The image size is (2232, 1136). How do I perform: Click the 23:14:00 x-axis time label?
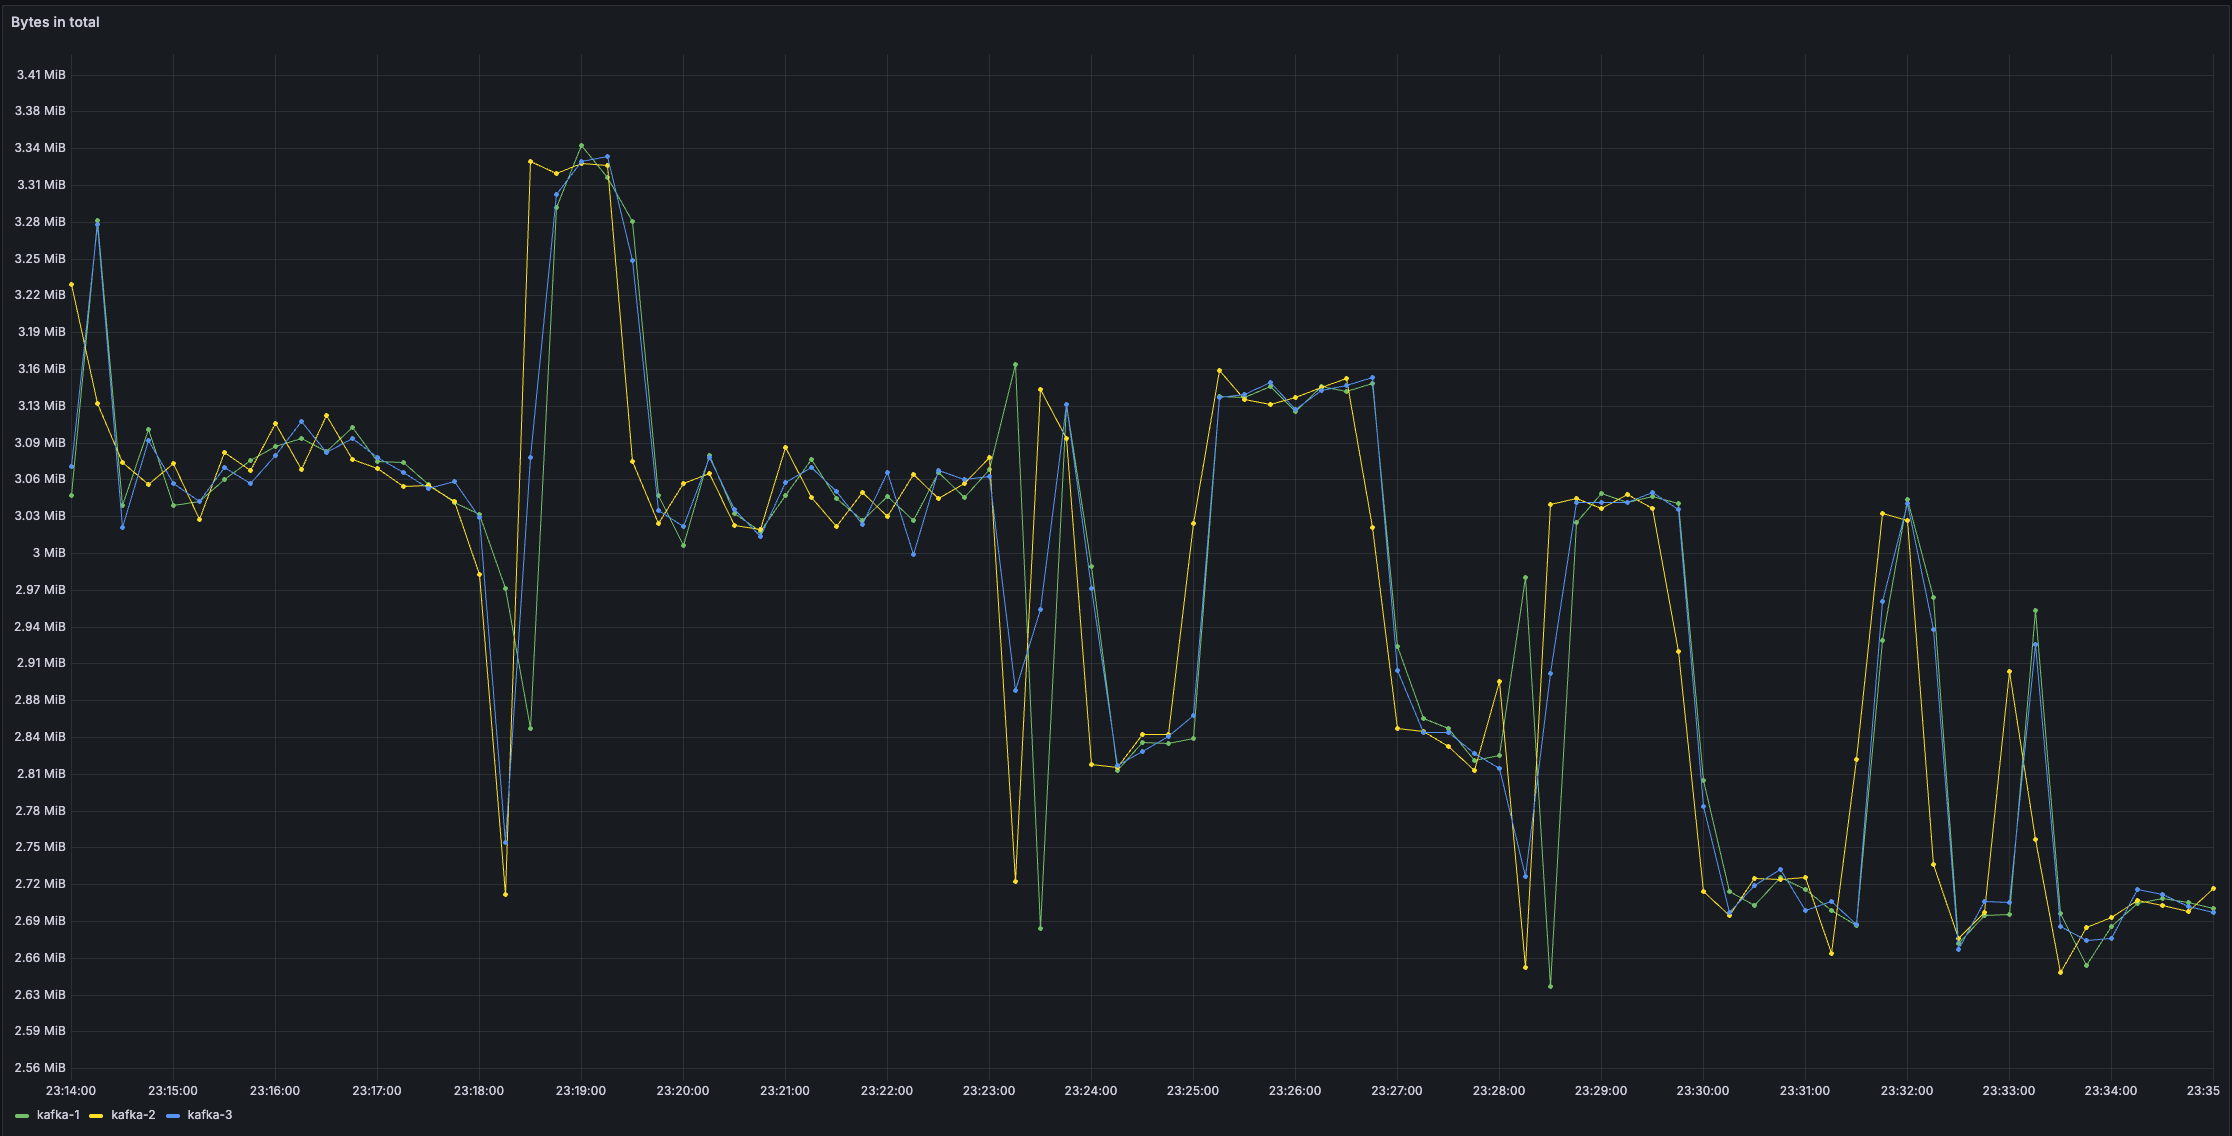(71, 1090)
